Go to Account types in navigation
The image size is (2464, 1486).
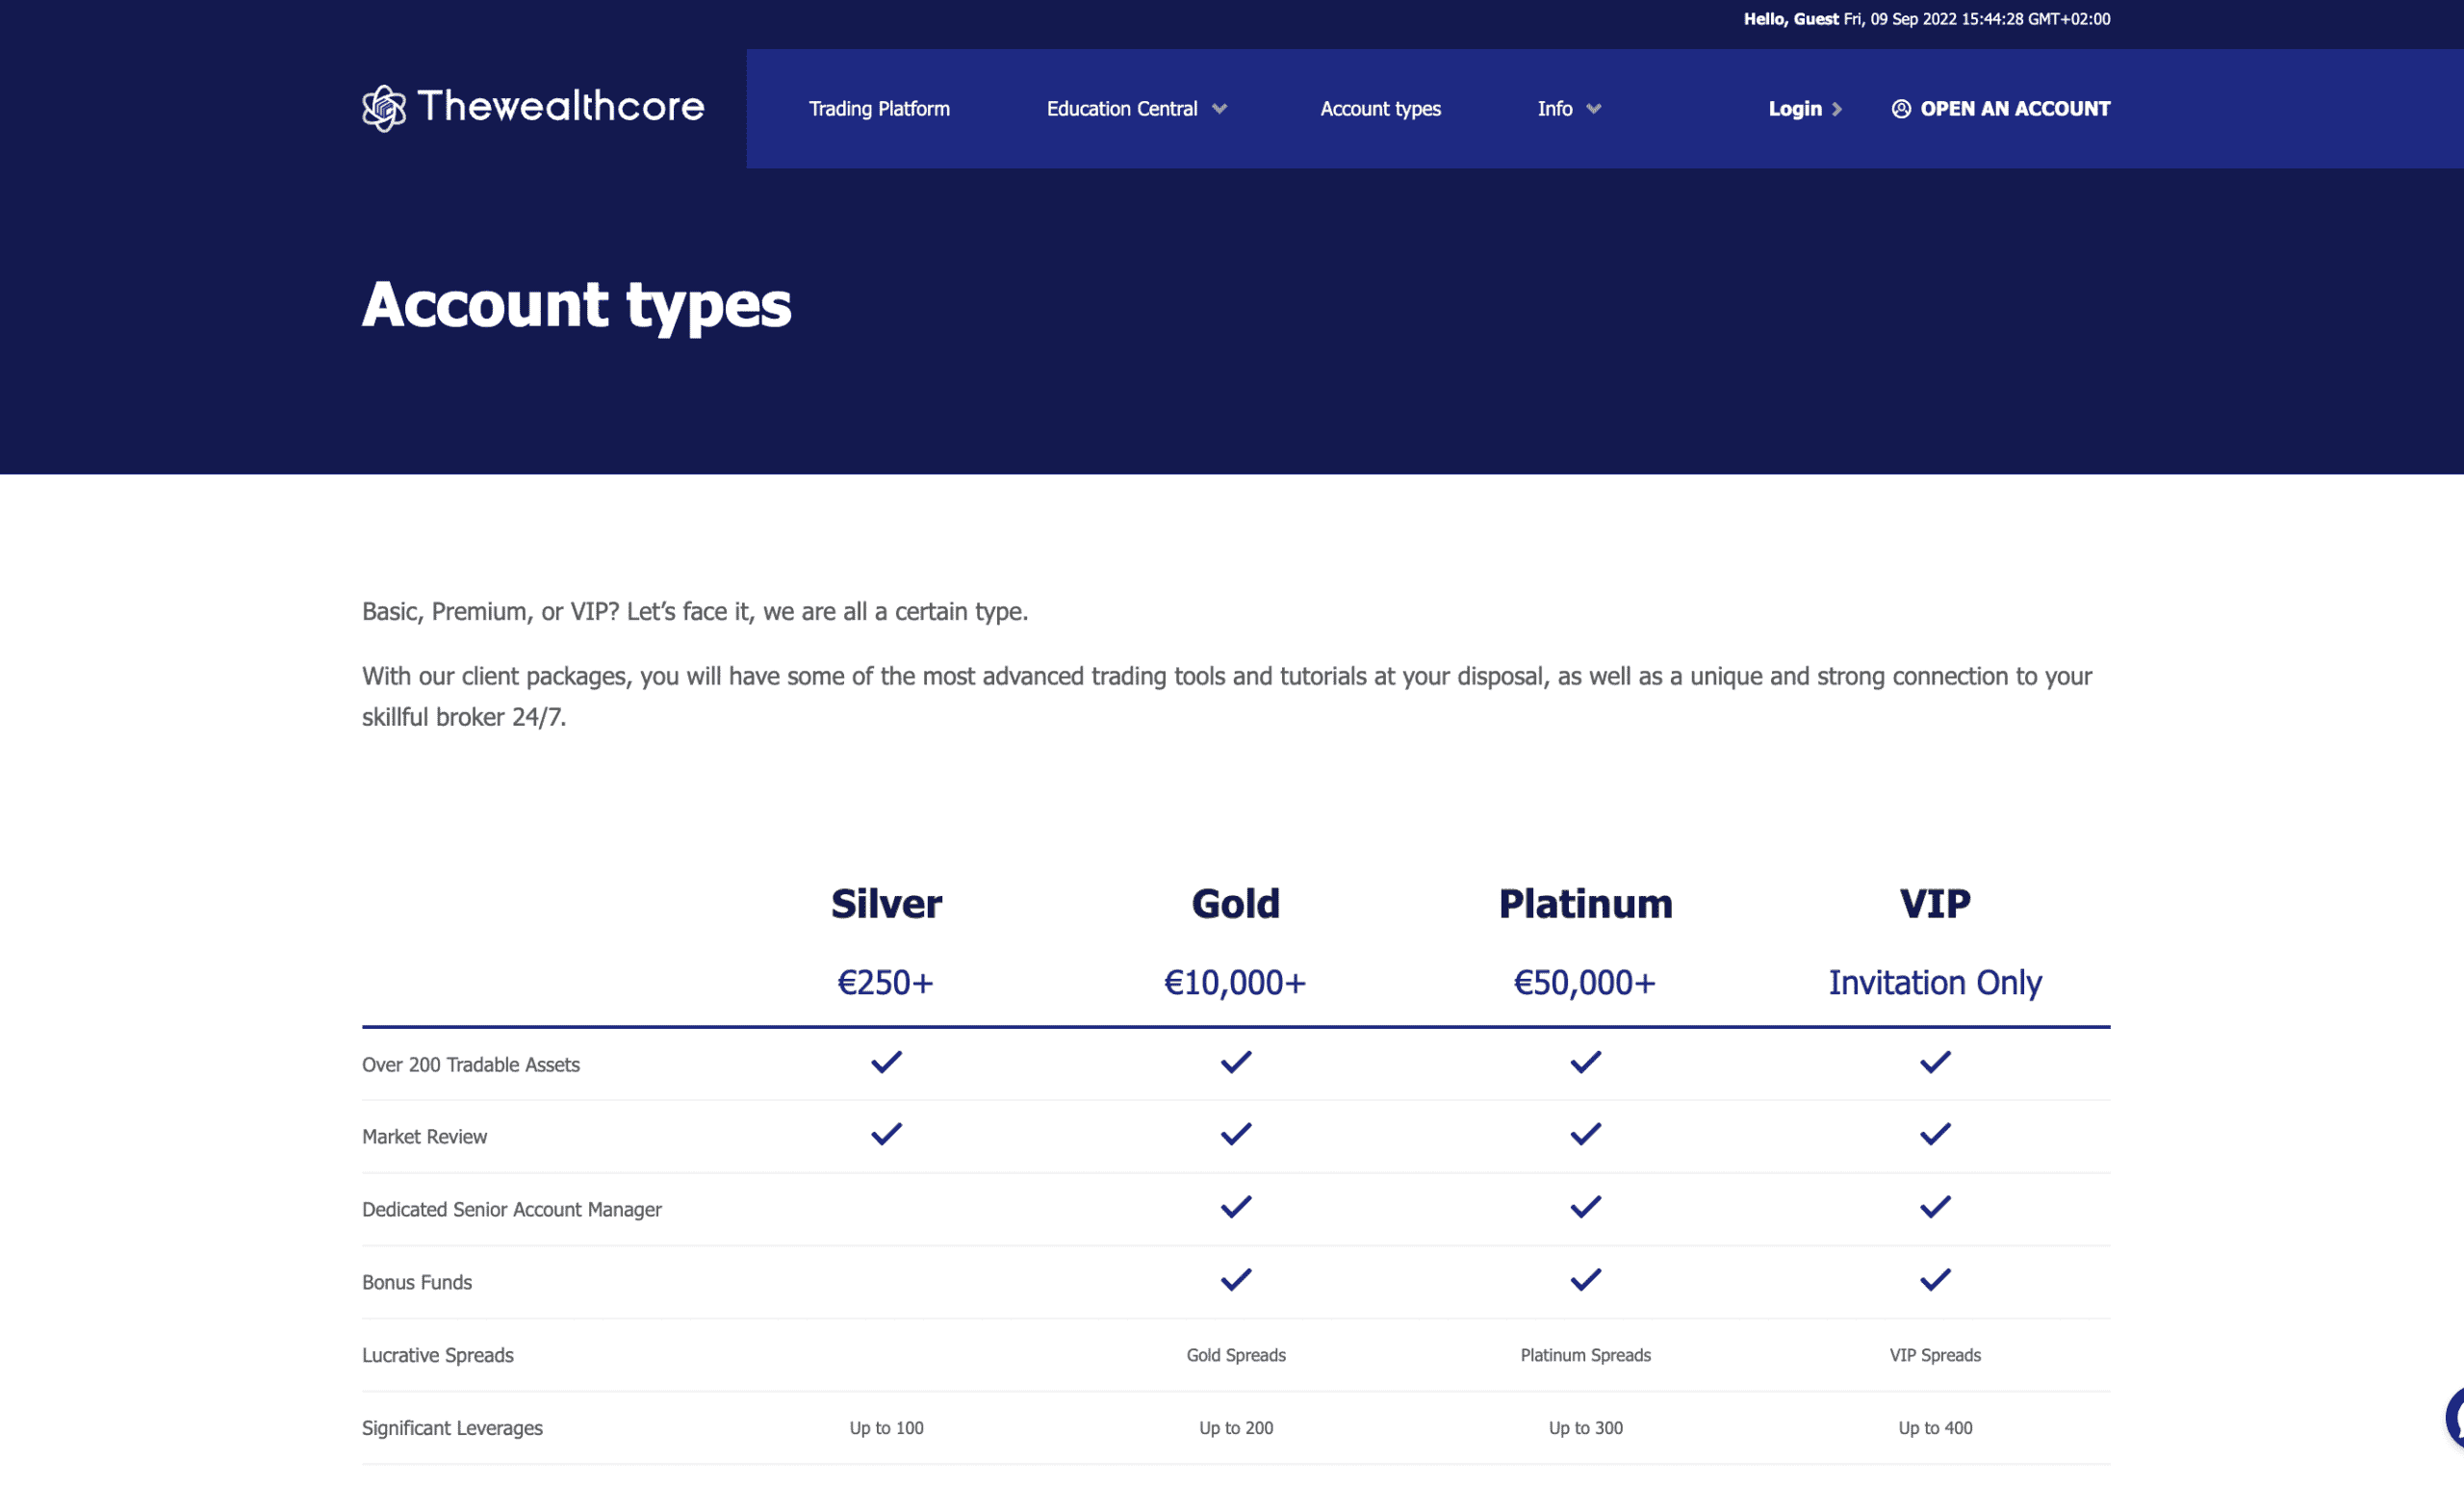(x=1380, y=109)
